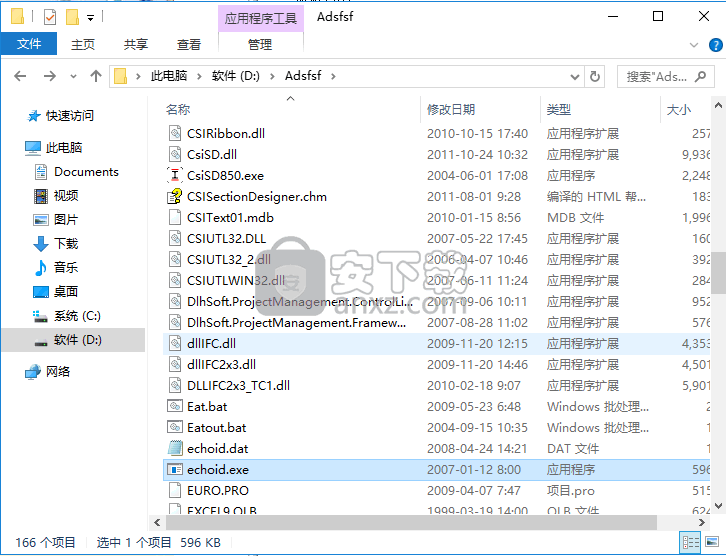The height and width of the screenshot is (556, 726).
Task: Click the Explorer window folder icon in title bar
Action: click(18, 16)
